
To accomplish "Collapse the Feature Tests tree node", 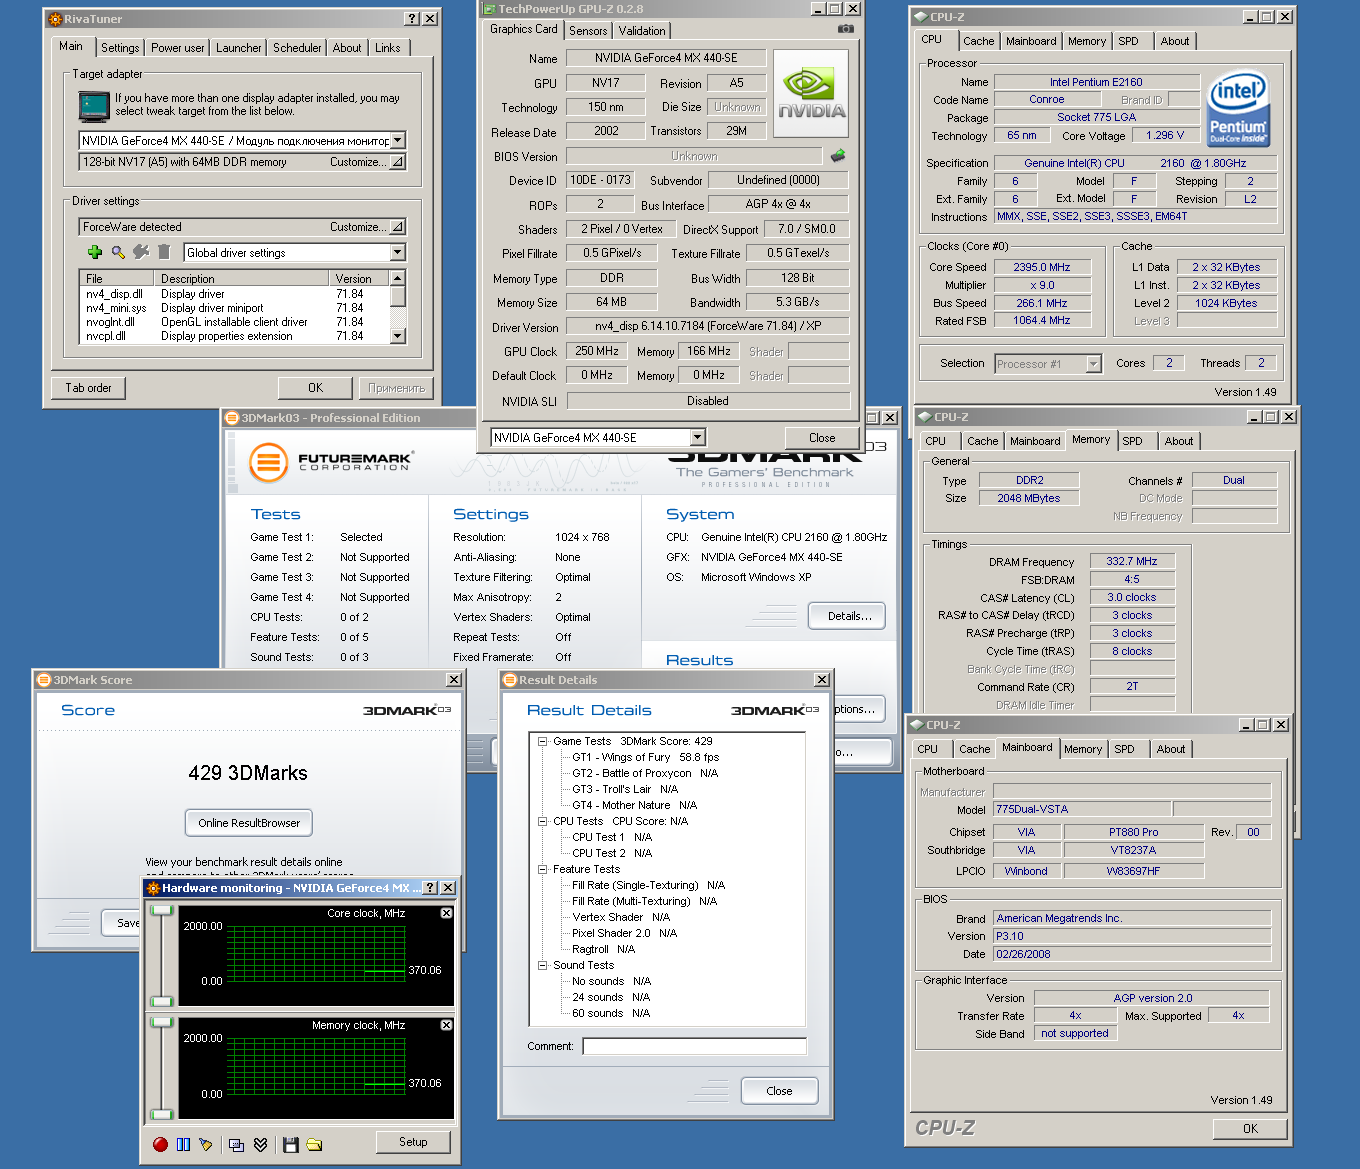I will point(543,869).
